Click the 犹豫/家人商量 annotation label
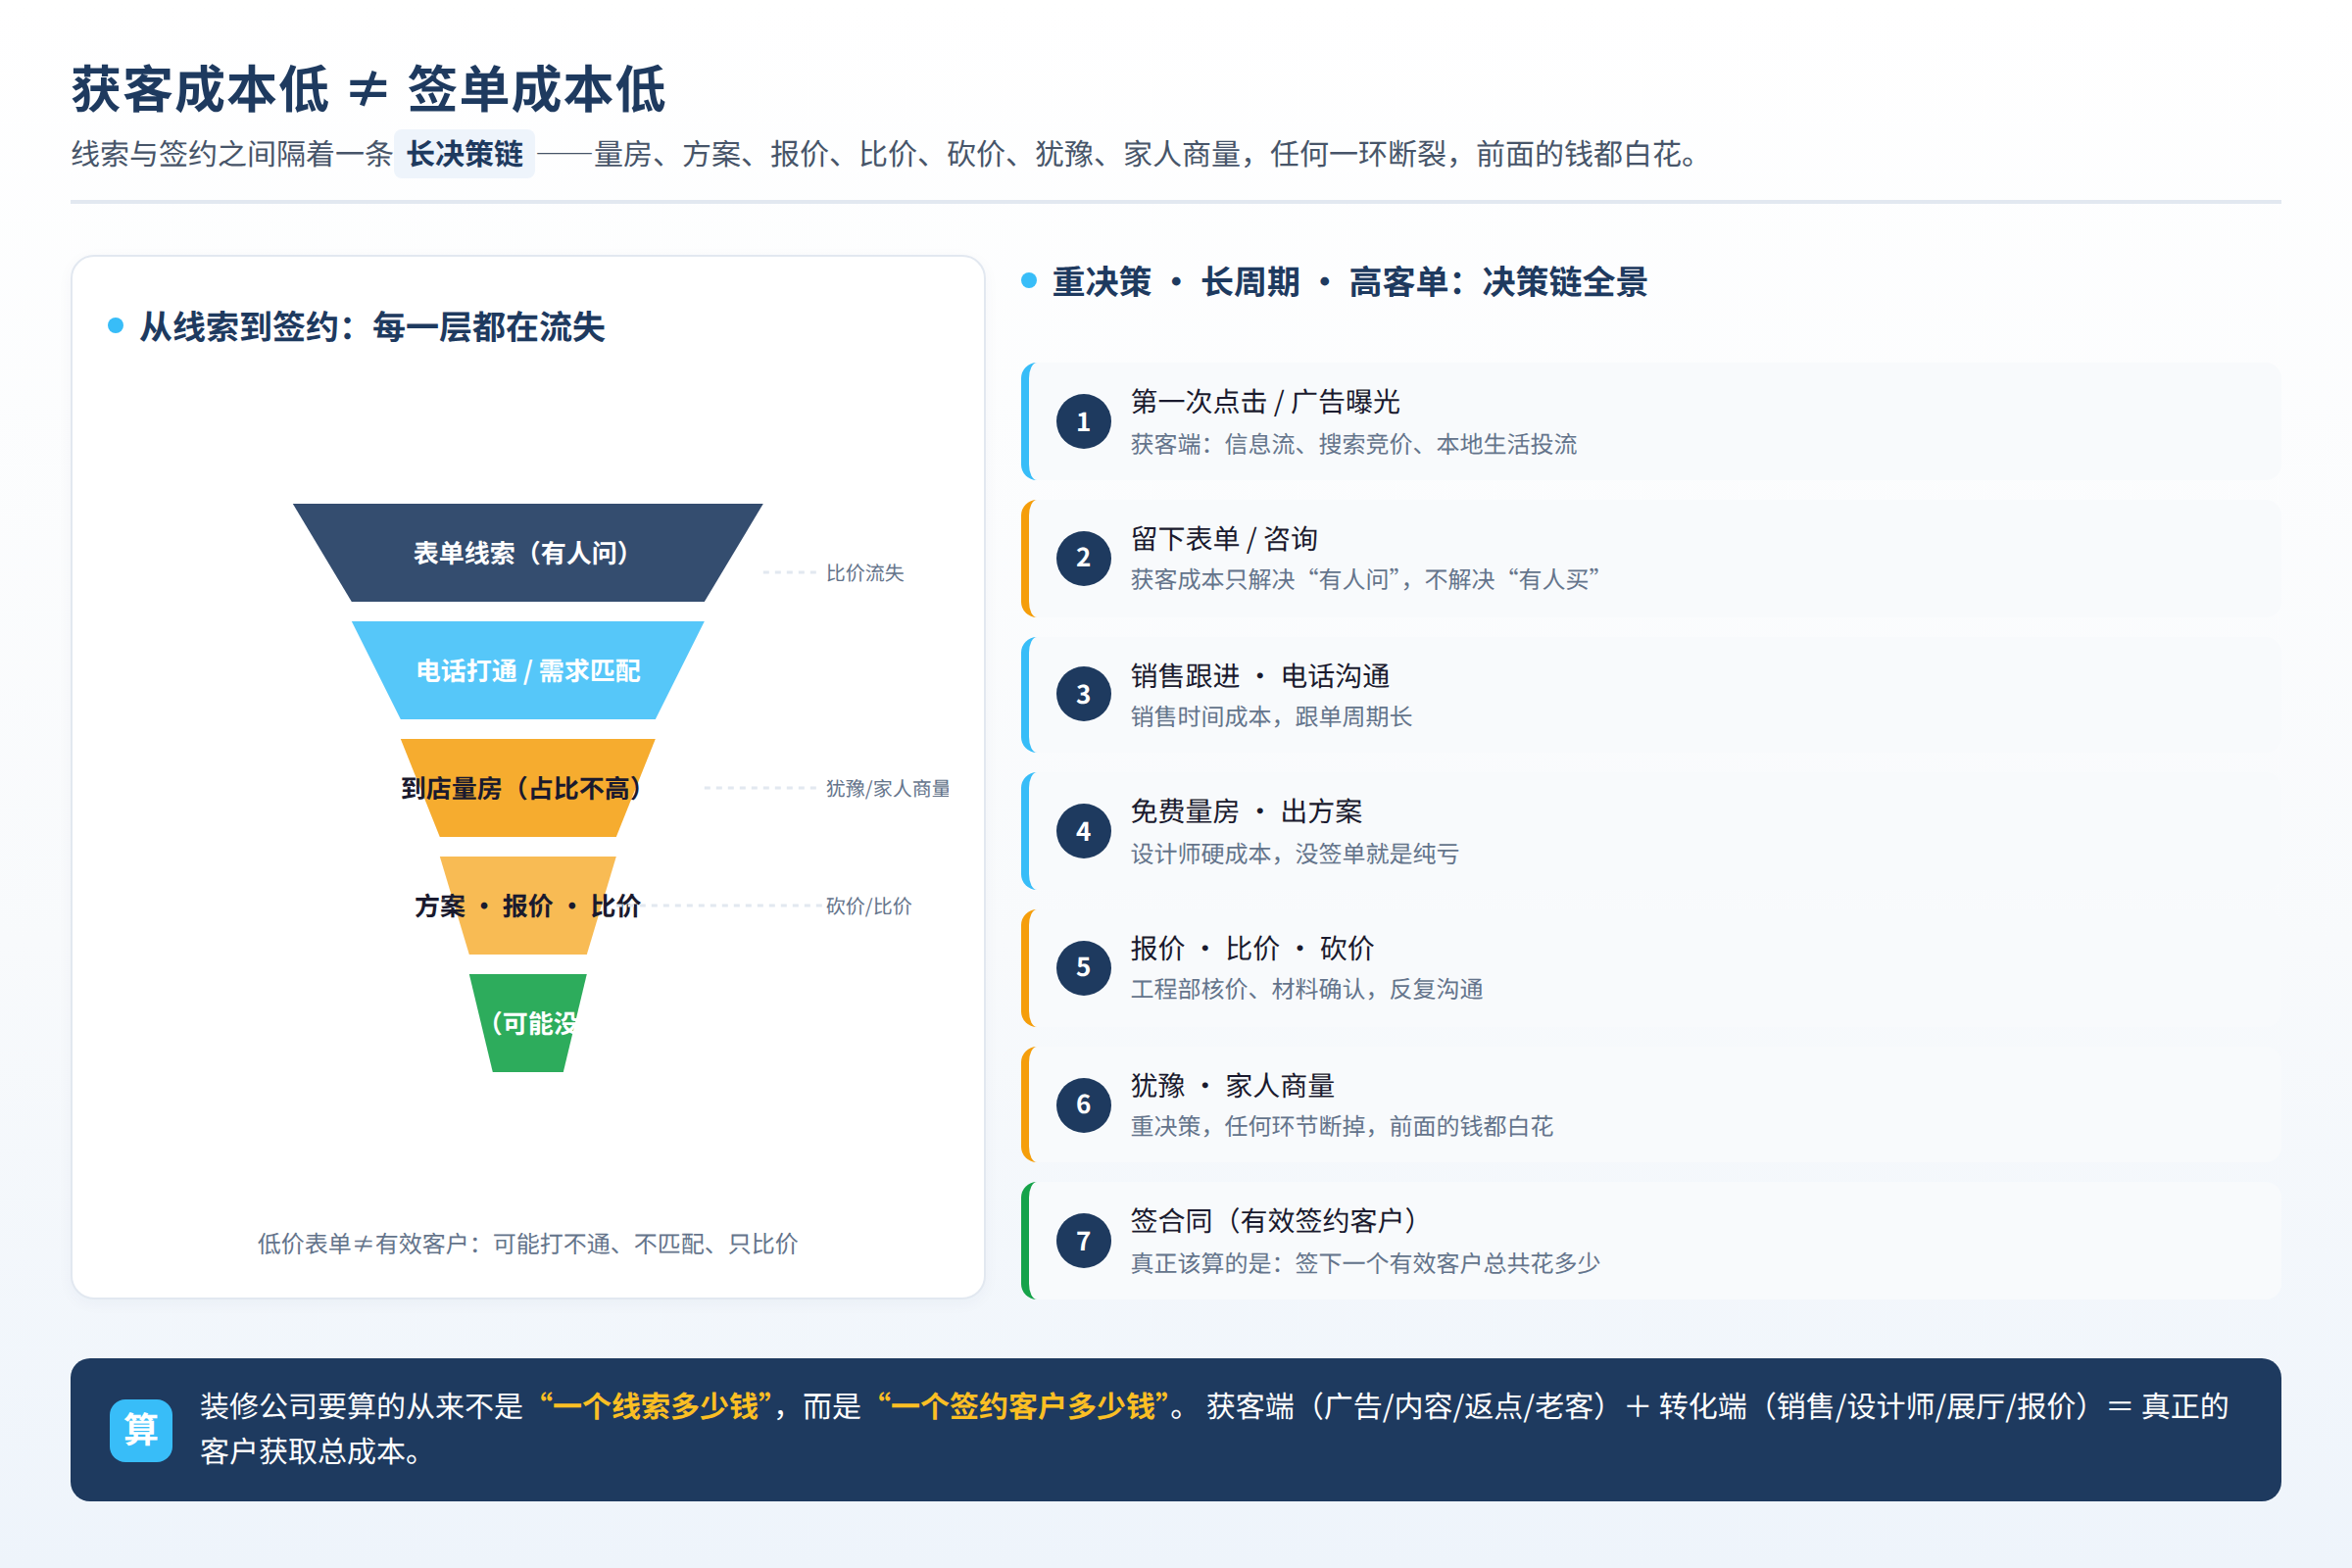 click(888, 788)
